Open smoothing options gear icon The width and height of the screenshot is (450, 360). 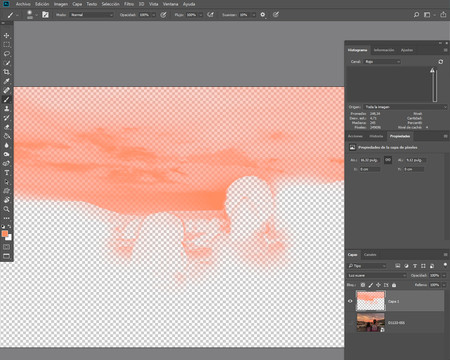point(263,15)
